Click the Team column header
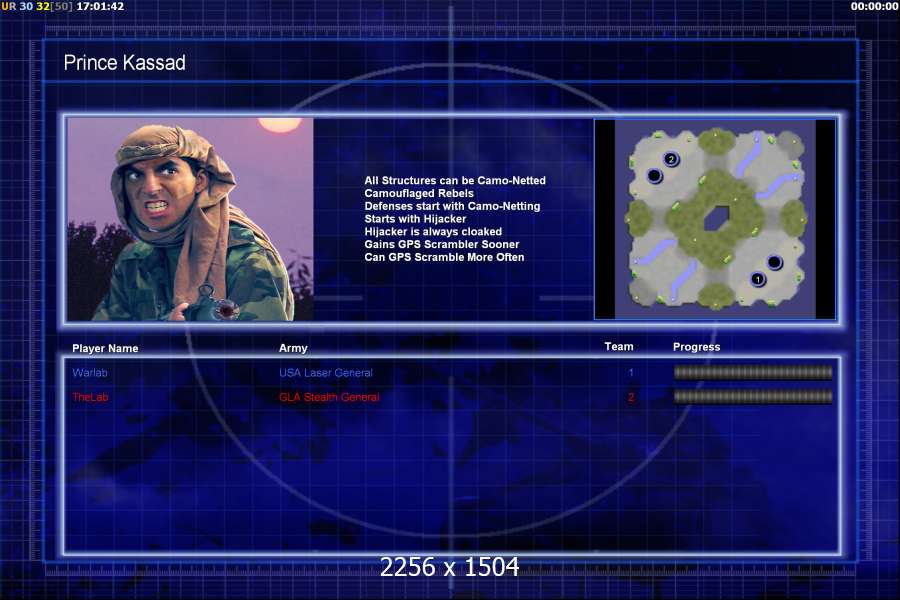 pos(619,347)
